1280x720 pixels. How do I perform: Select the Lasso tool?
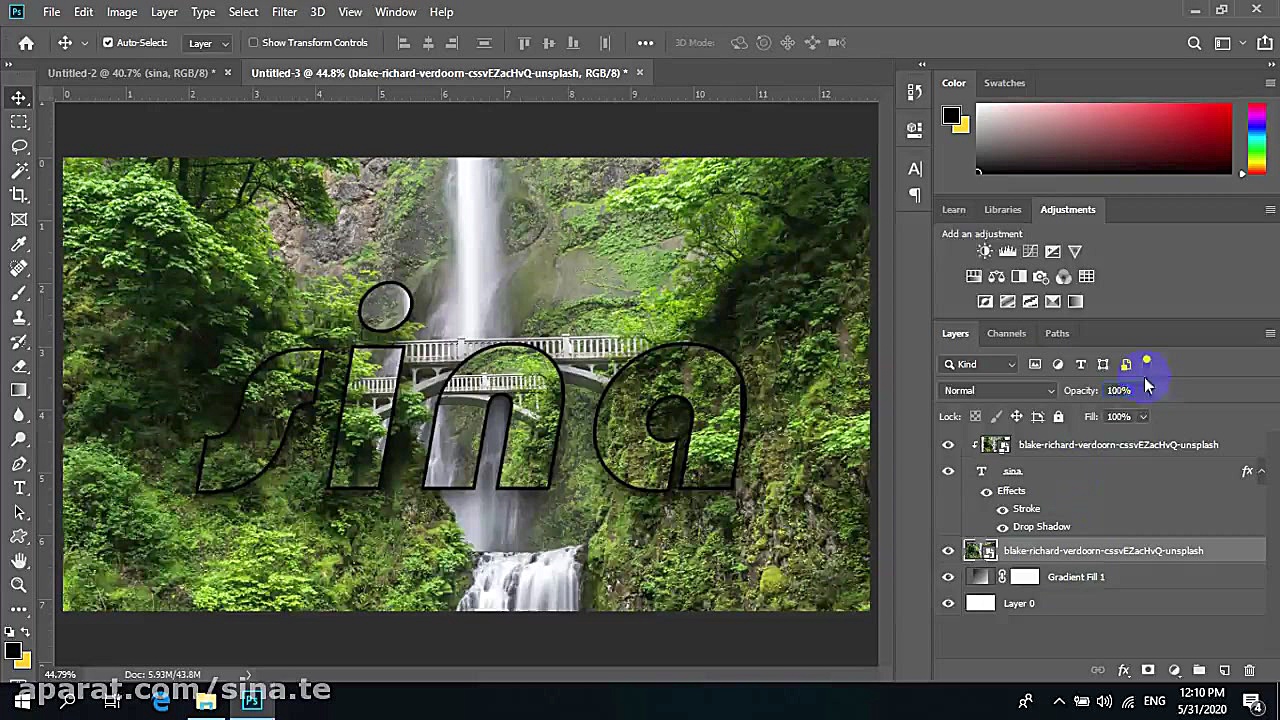[19, 146]
